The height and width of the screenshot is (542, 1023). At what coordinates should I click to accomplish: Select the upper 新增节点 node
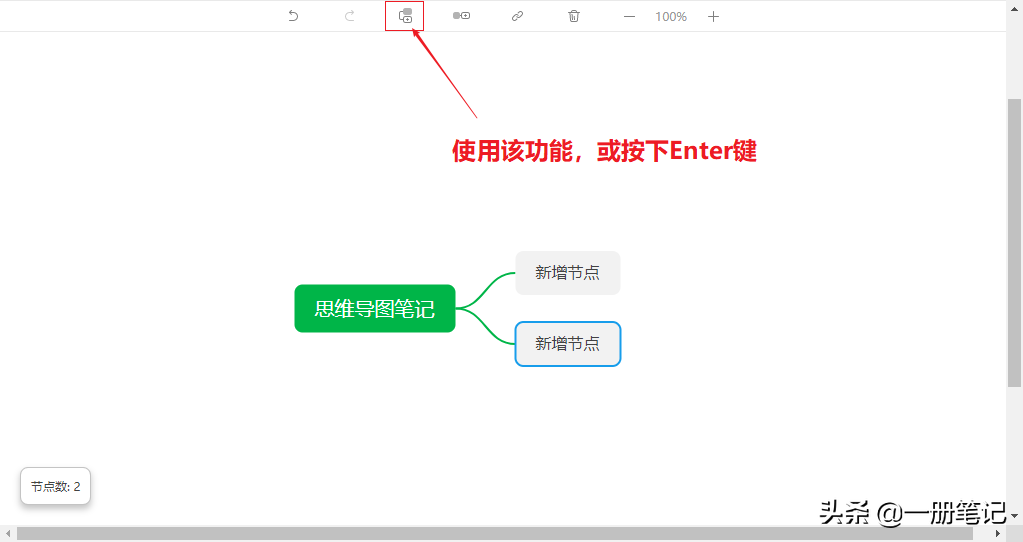point(568,273)
